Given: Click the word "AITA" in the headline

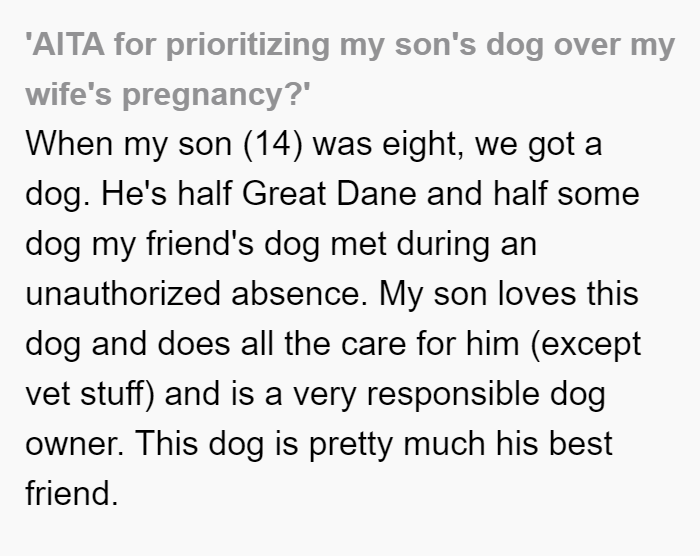Looking at the screenshot, I should (68, 45).
